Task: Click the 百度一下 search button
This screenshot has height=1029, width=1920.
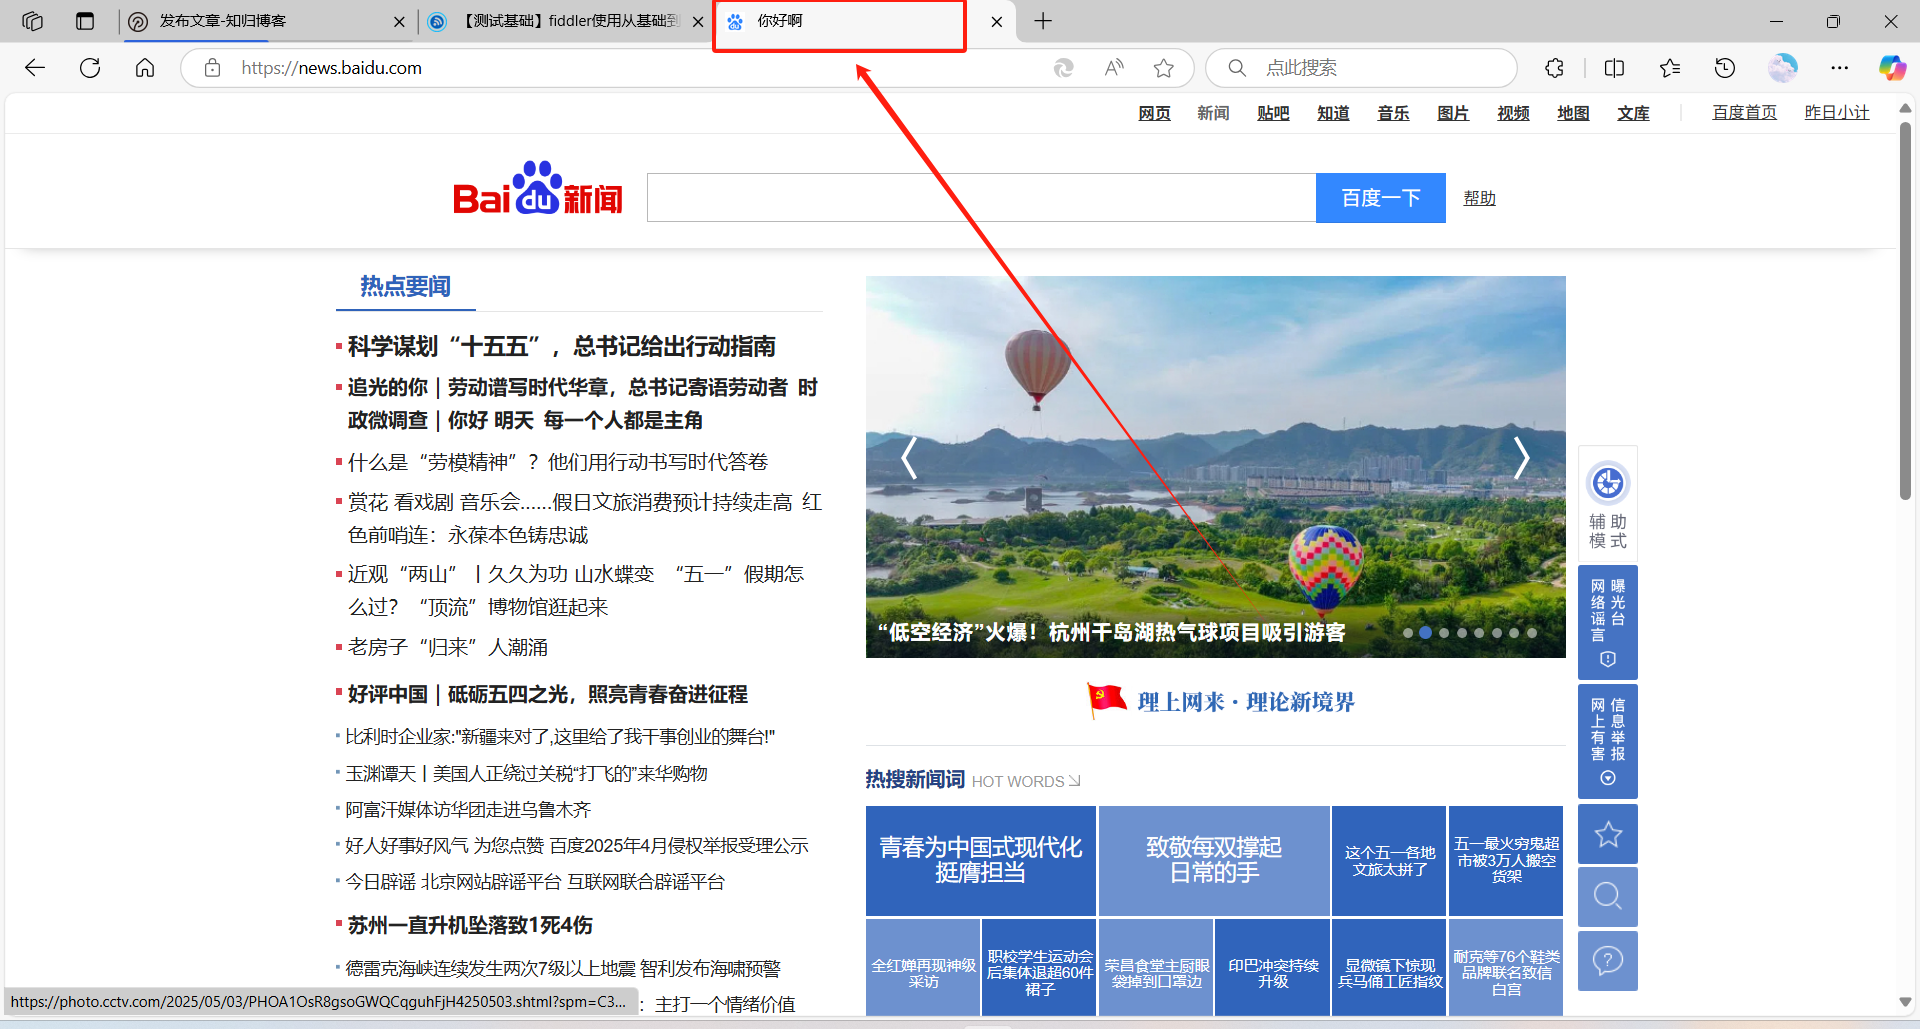Action: 1380,198
